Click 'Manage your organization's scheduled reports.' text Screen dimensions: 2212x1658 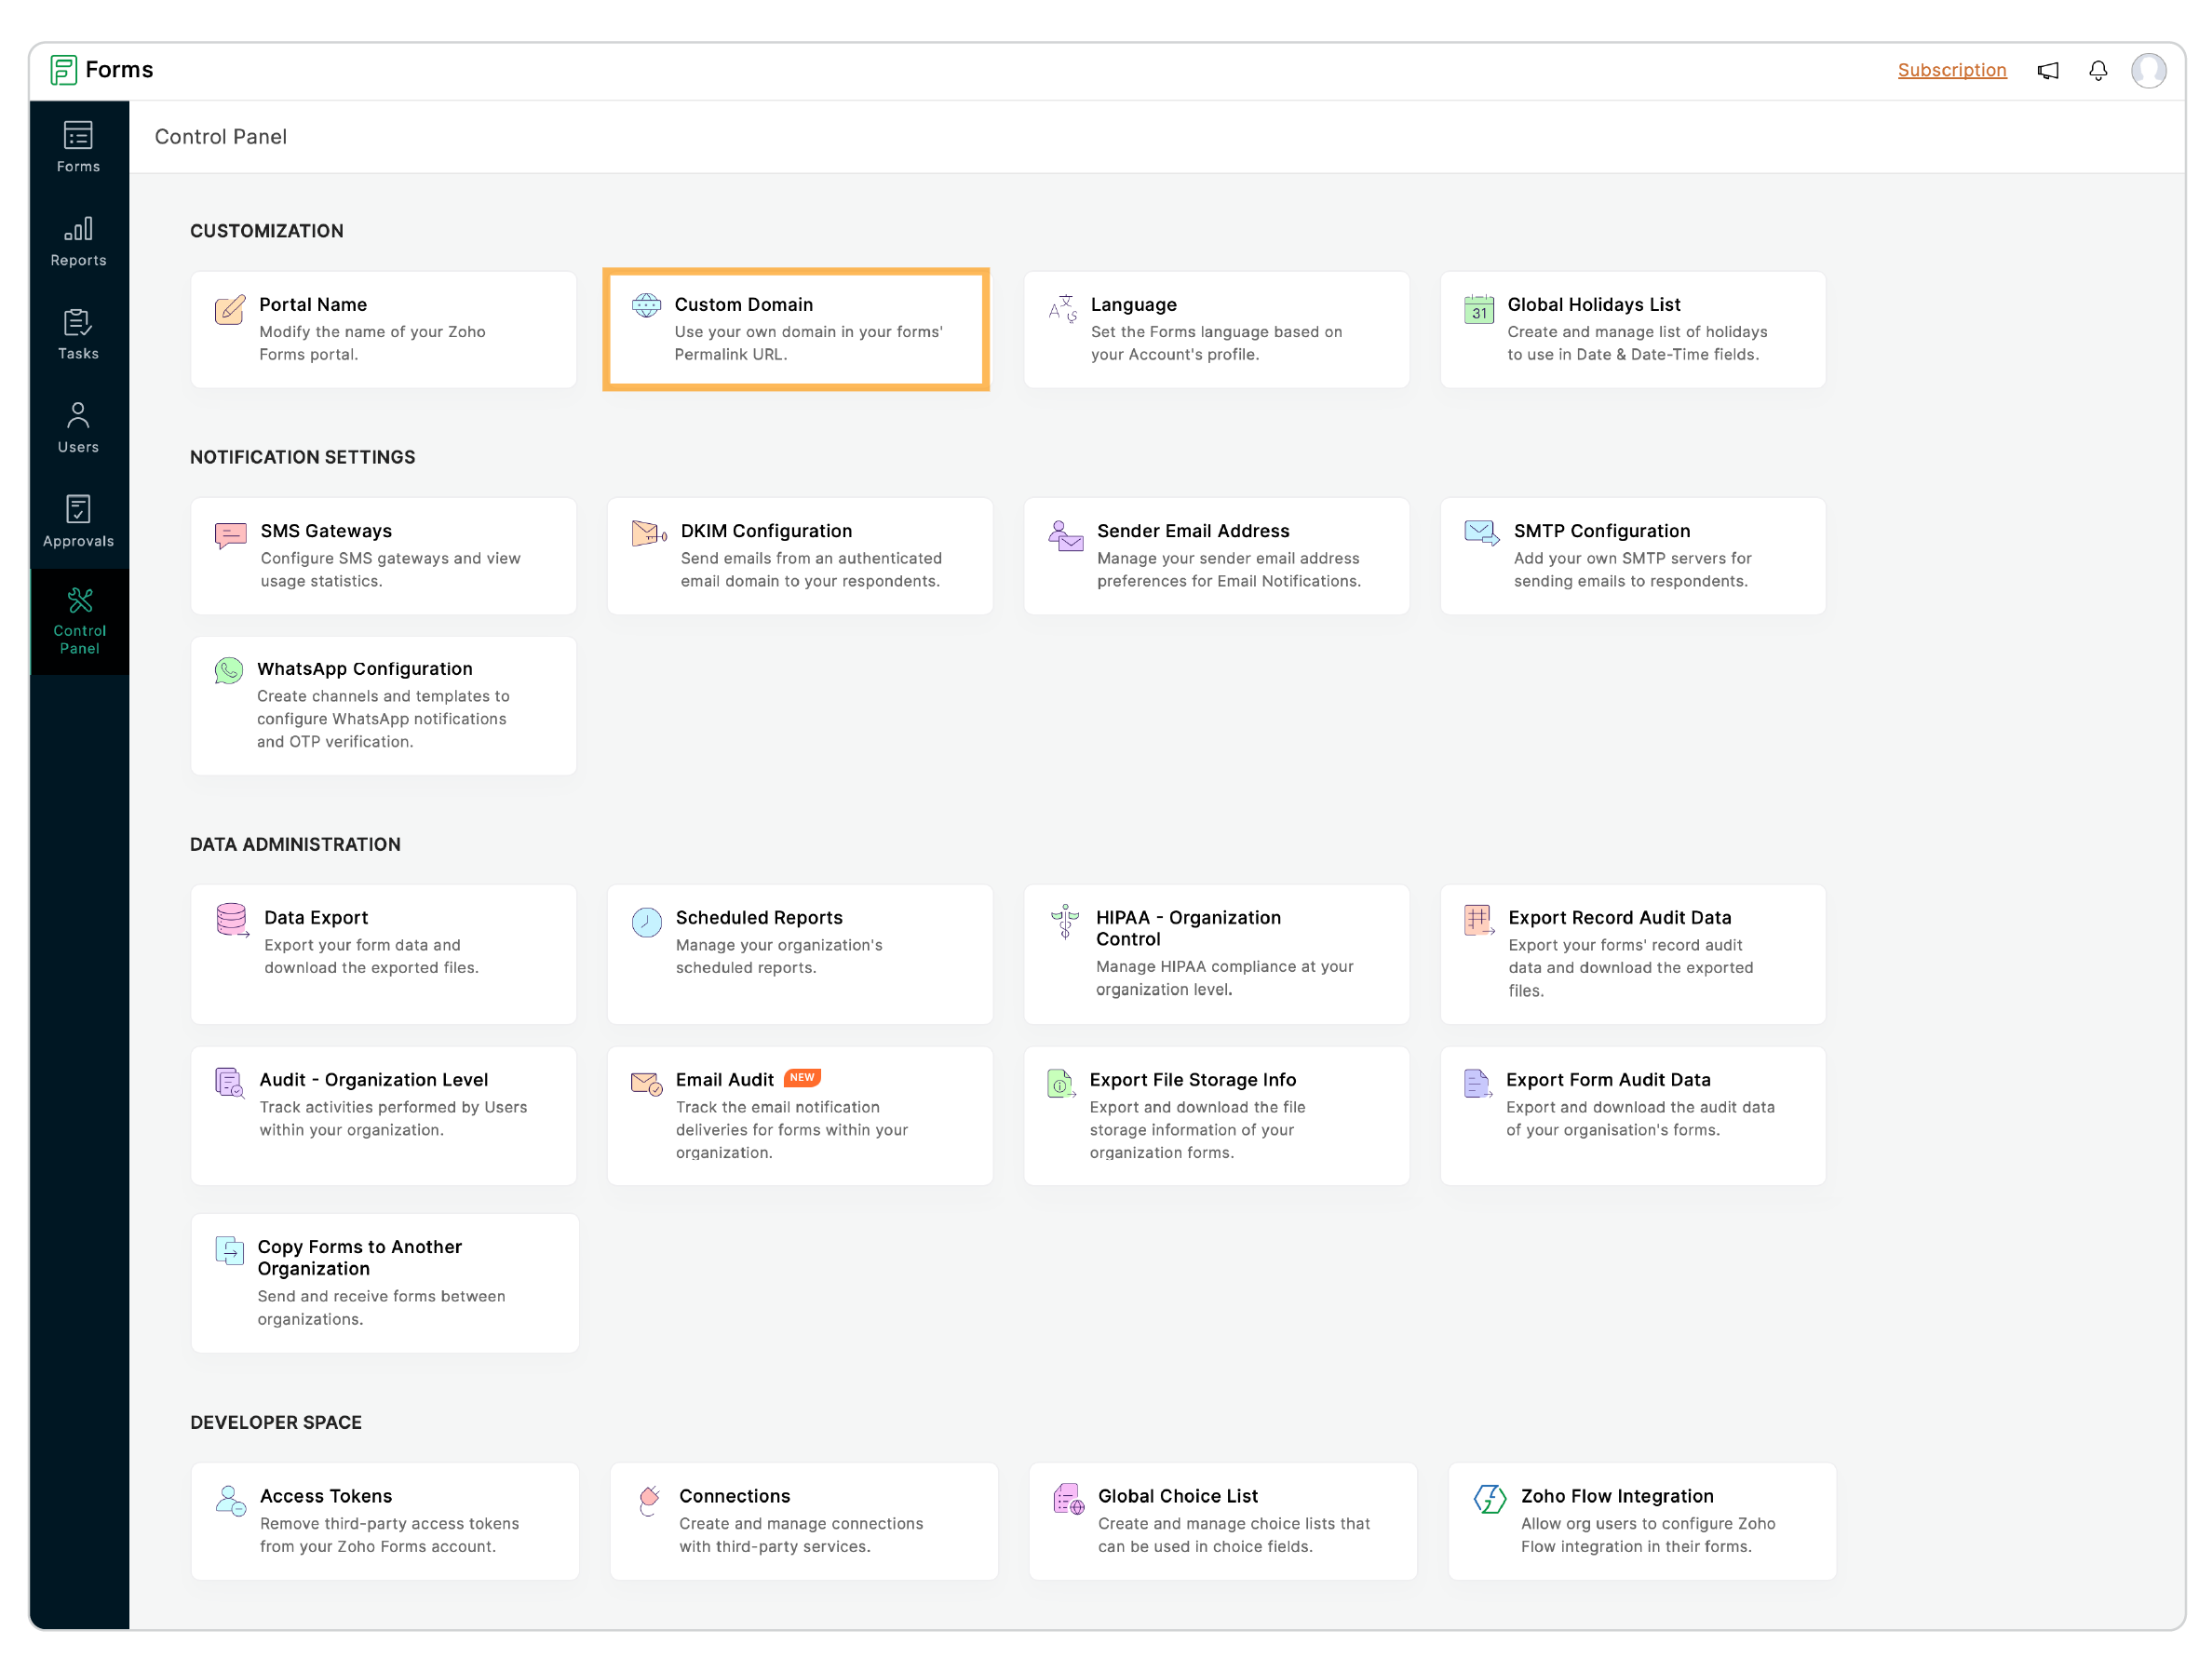click(x=778, y=956)
